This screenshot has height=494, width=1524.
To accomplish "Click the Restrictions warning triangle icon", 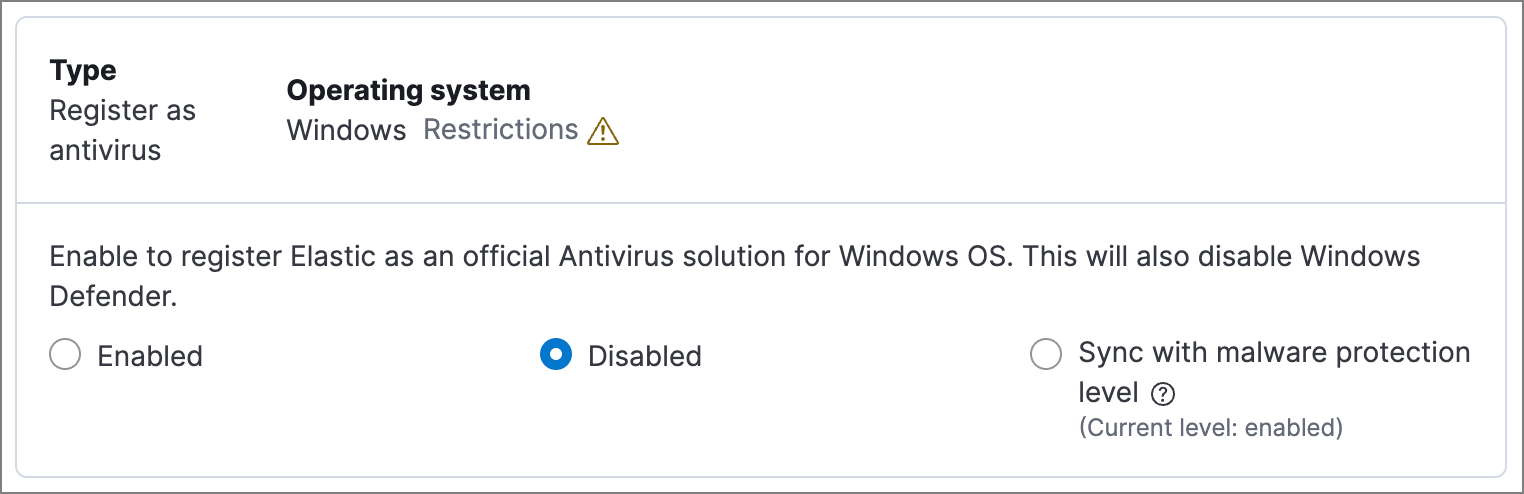I will point(603,131).
